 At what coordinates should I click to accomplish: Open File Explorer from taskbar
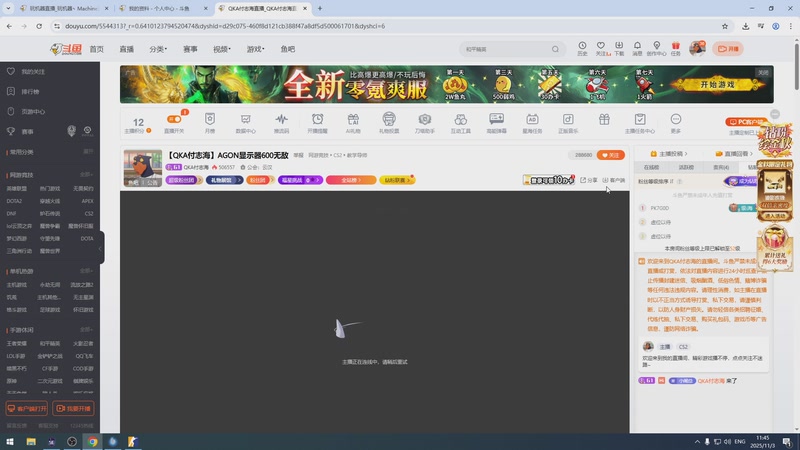click(x=31, y=442)
